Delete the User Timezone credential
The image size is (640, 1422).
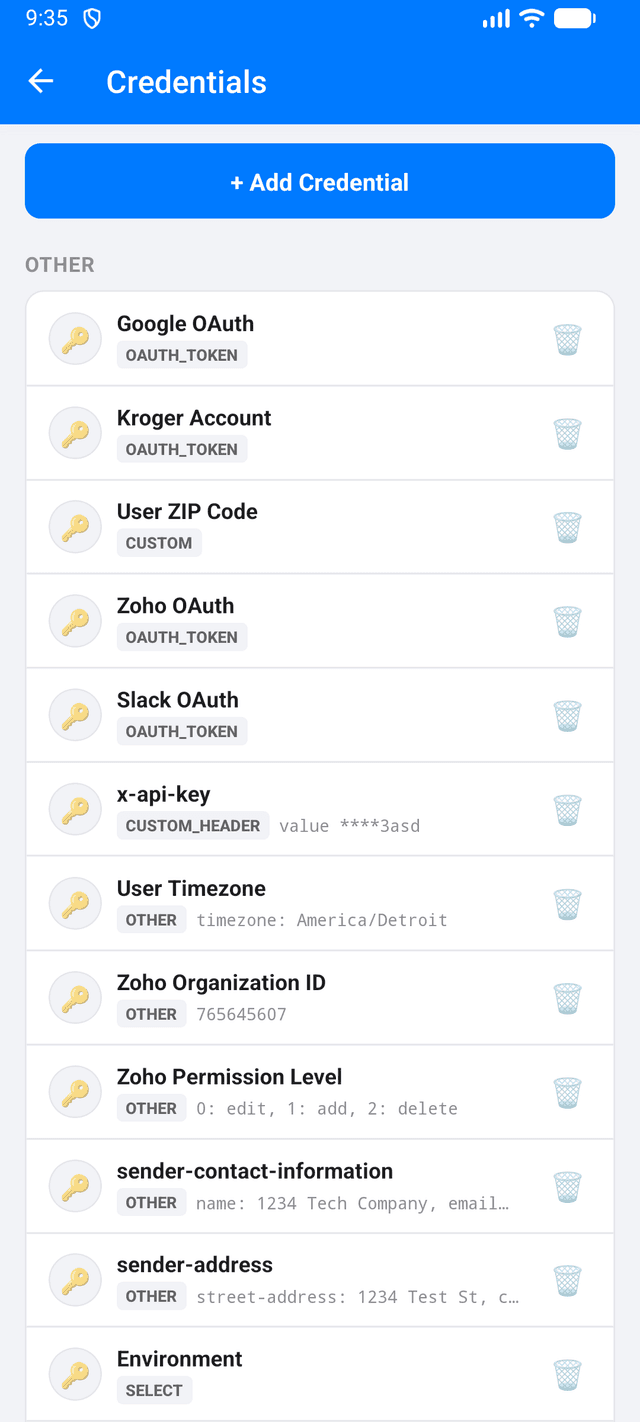[567, 903]
